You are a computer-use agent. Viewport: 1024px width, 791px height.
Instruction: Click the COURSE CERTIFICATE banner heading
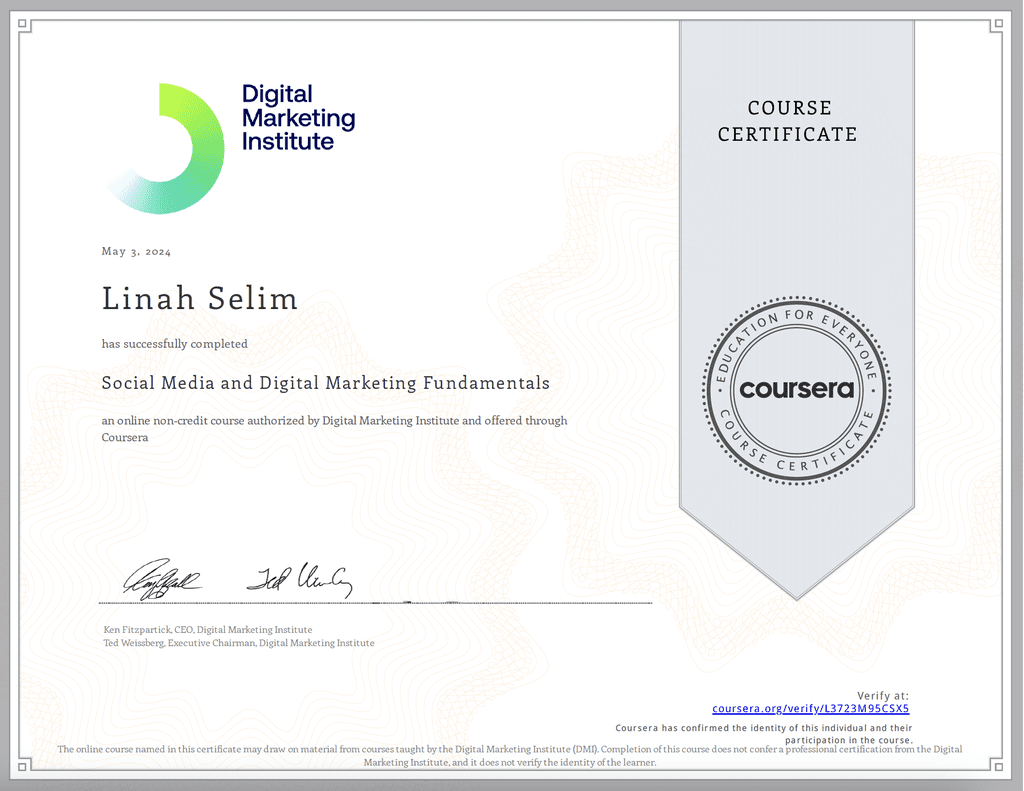pyautogui.click(x=788, y=121)
